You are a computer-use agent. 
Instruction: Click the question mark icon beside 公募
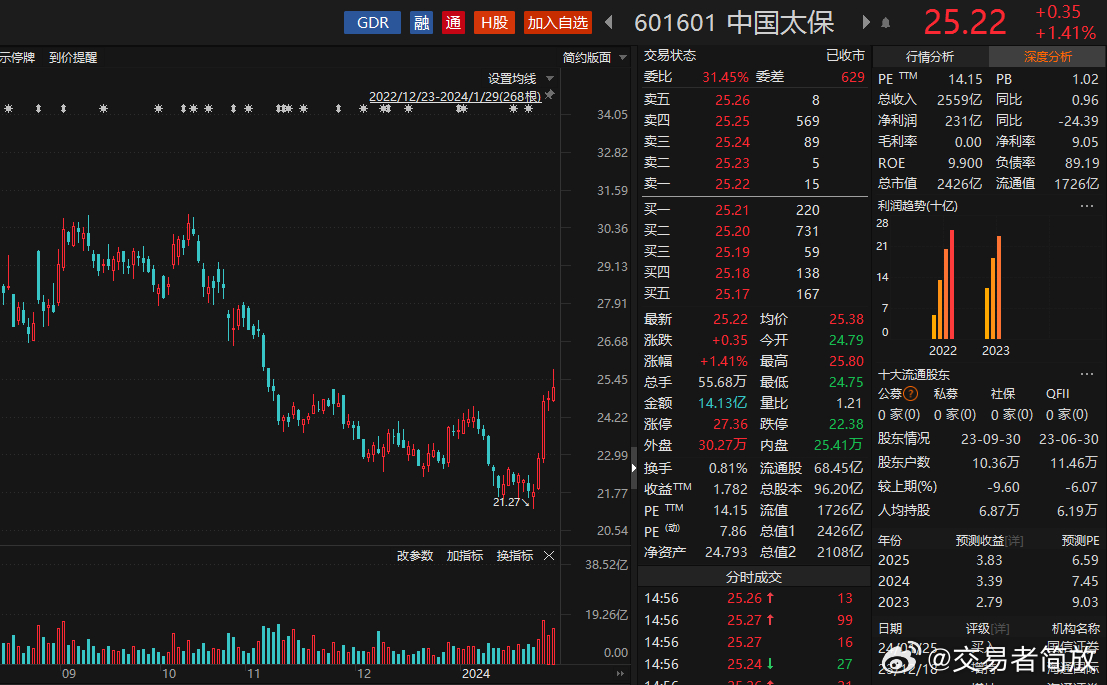[911, 394]
